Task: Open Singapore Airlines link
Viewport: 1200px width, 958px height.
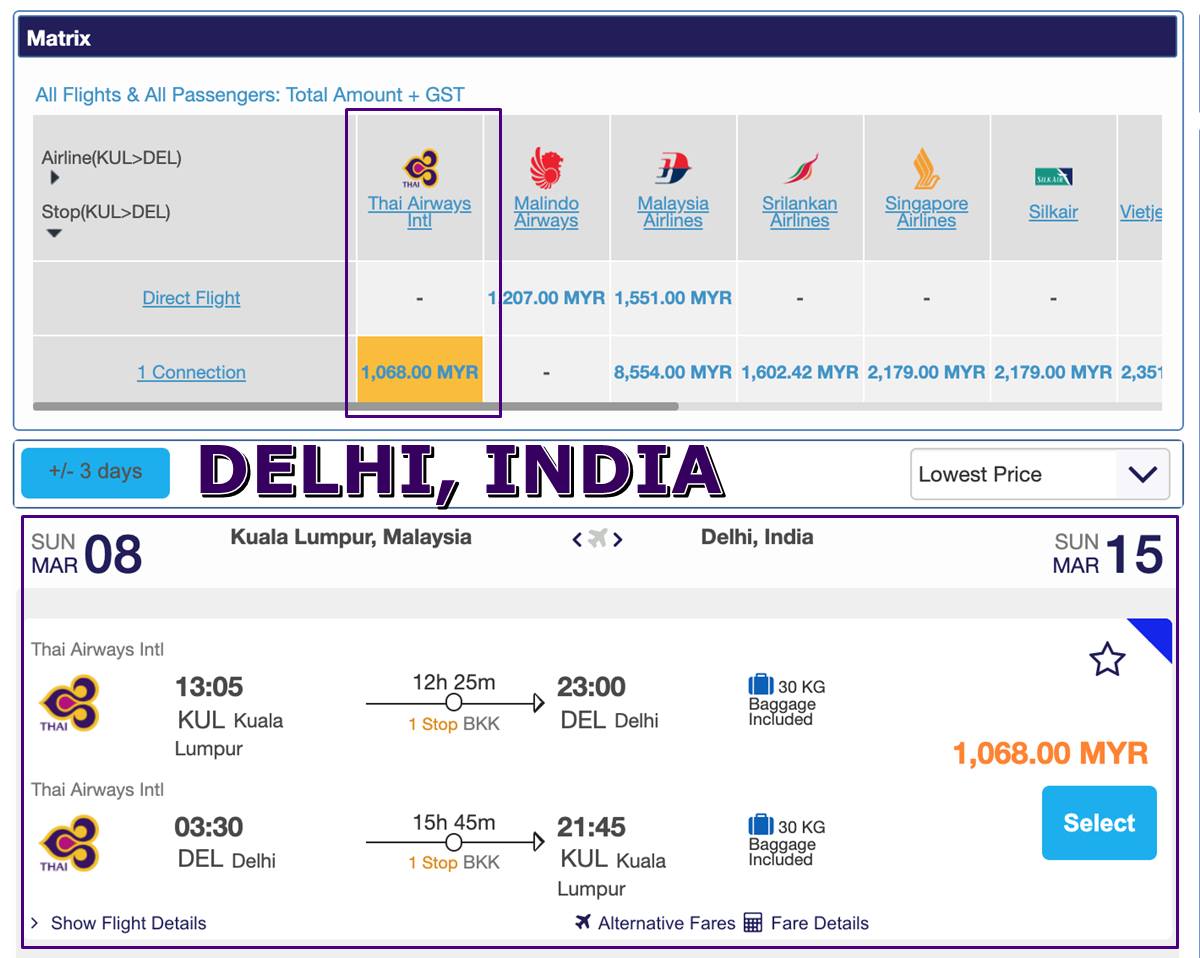Action: coord(926,212)
